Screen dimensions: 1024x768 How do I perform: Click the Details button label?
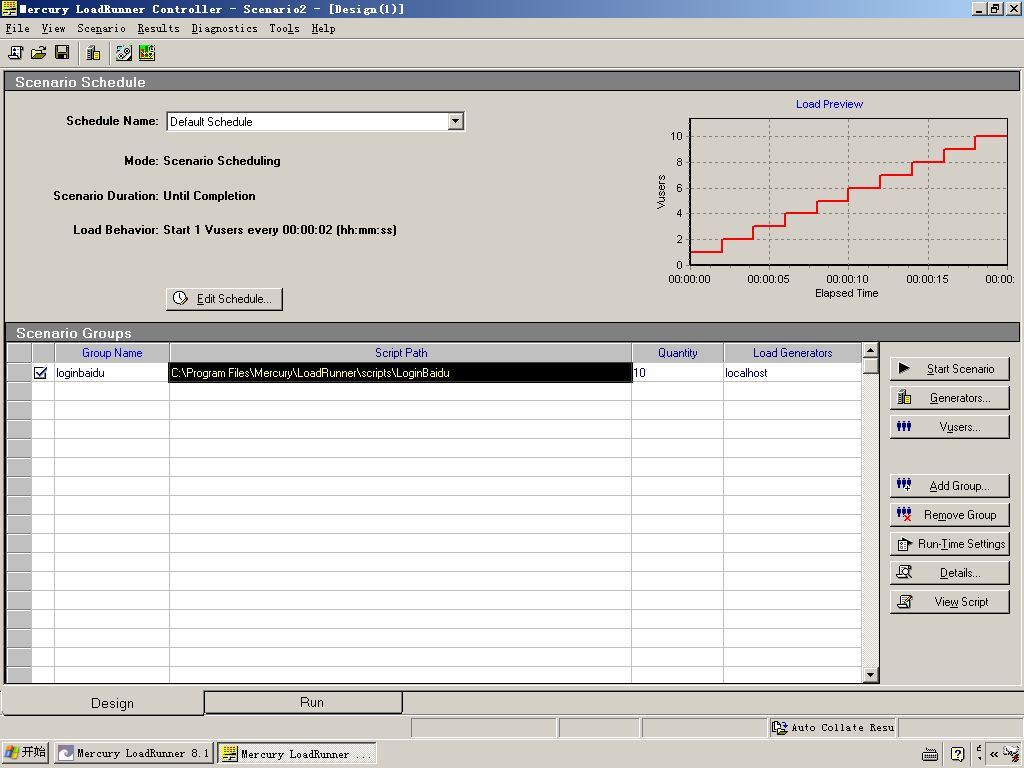coord(960,573)
